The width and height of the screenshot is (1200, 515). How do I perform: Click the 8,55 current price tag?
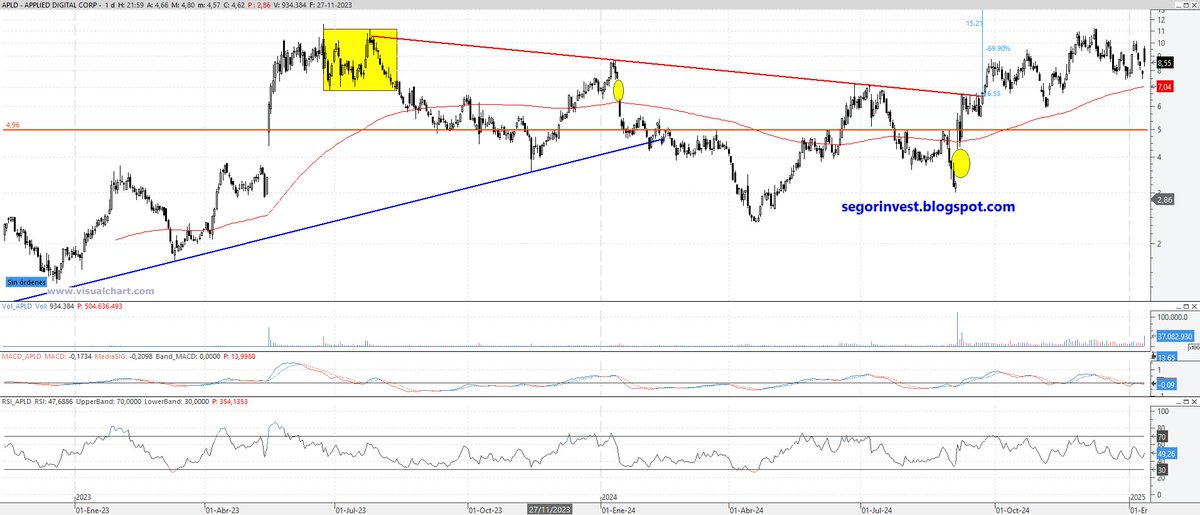[1166, 61]
